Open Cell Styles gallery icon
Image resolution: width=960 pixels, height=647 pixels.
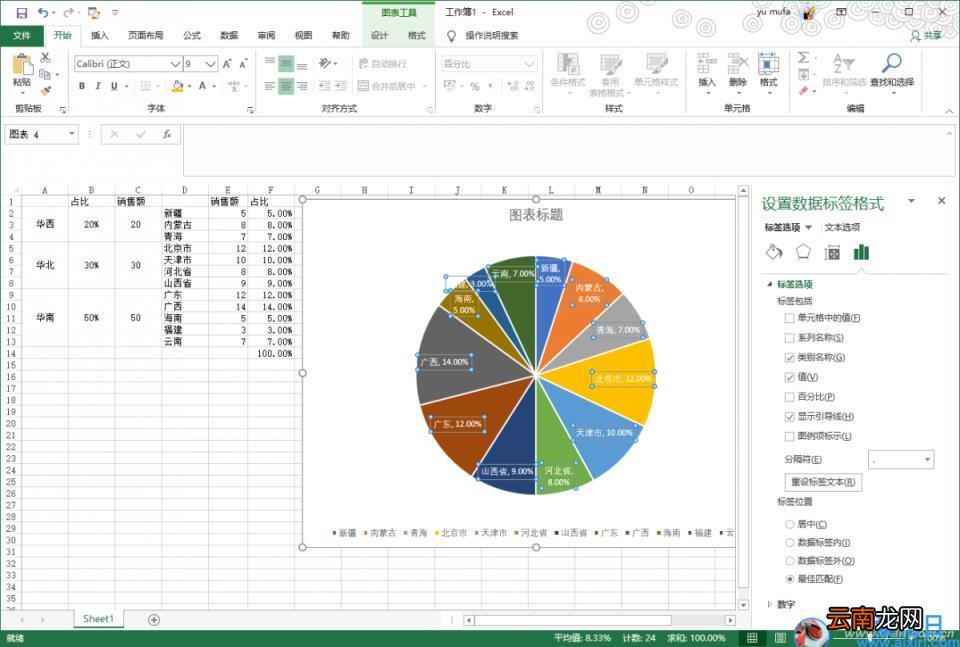(656, 65)
